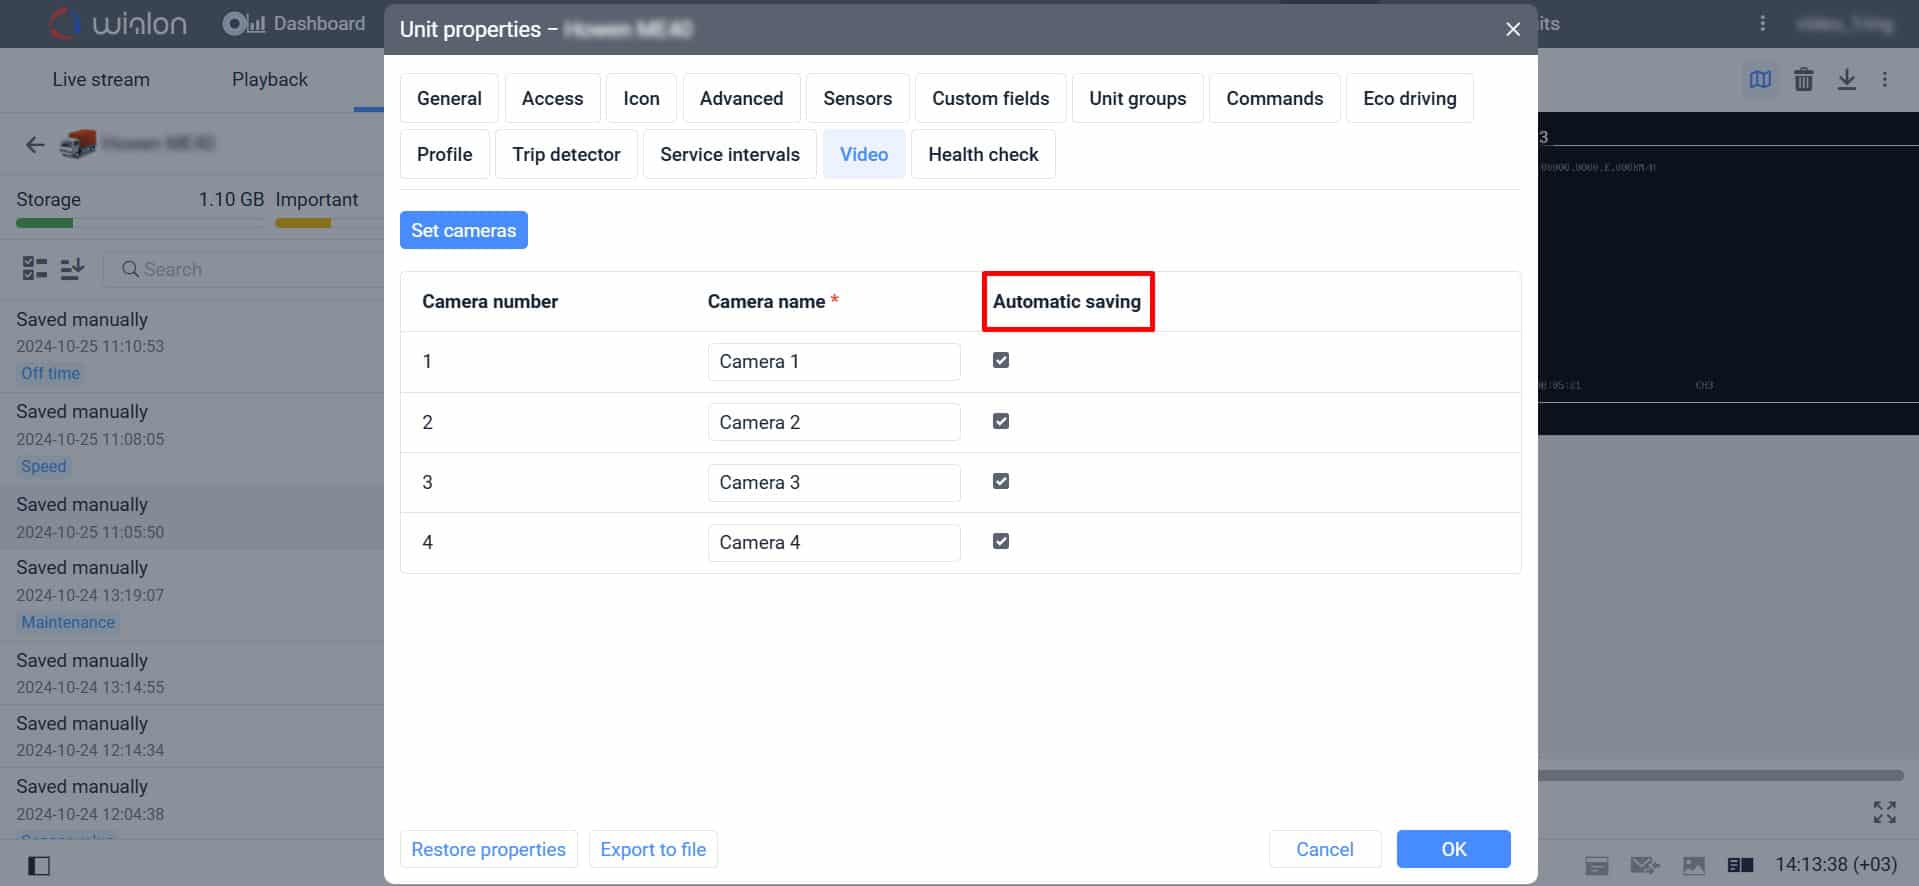The width and height of the screenshot is (1919, 886).
Task: Click the sort order icon above list
Action: (x=72, y=269)
